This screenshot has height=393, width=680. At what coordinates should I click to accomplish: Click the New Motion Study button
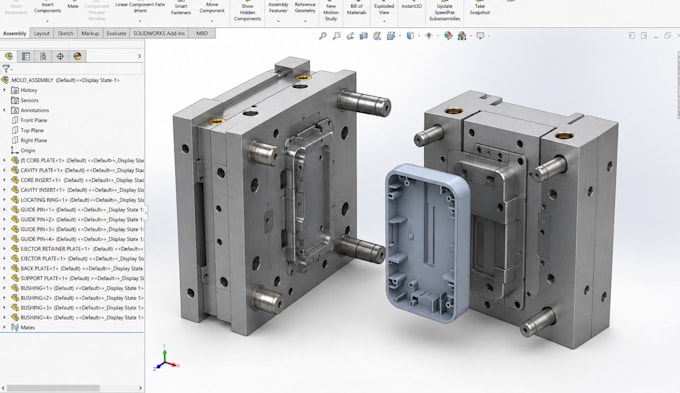[x=331, y=10]
